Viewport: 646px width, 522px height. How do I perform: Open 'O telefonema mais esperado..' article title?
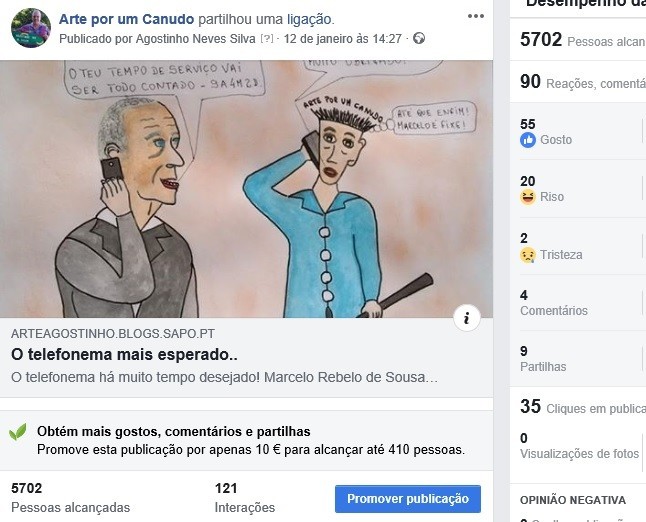point(124,354)
